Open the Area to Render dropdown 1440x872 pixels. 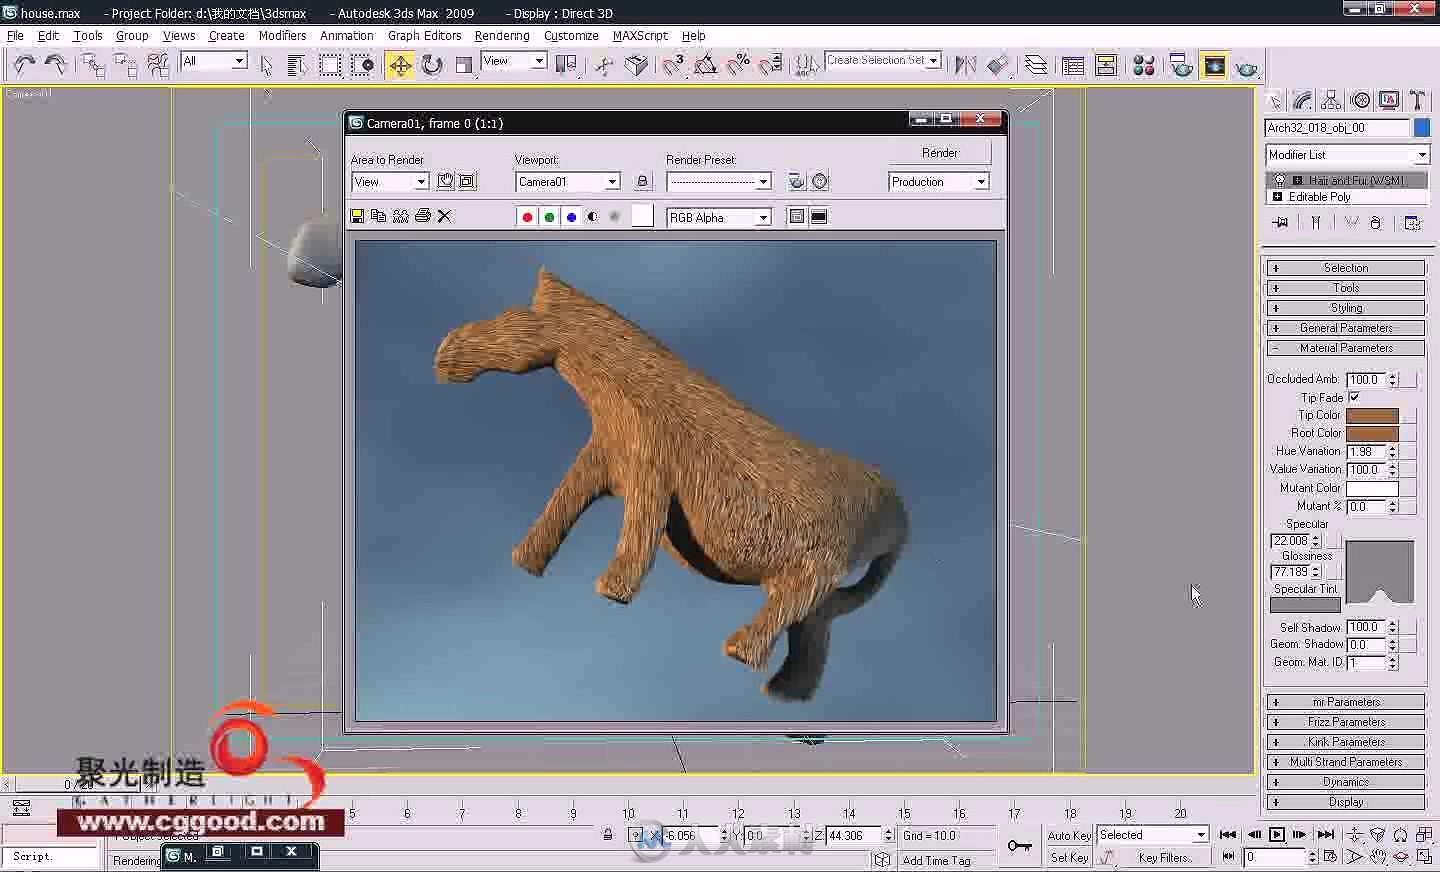(390, 182)
